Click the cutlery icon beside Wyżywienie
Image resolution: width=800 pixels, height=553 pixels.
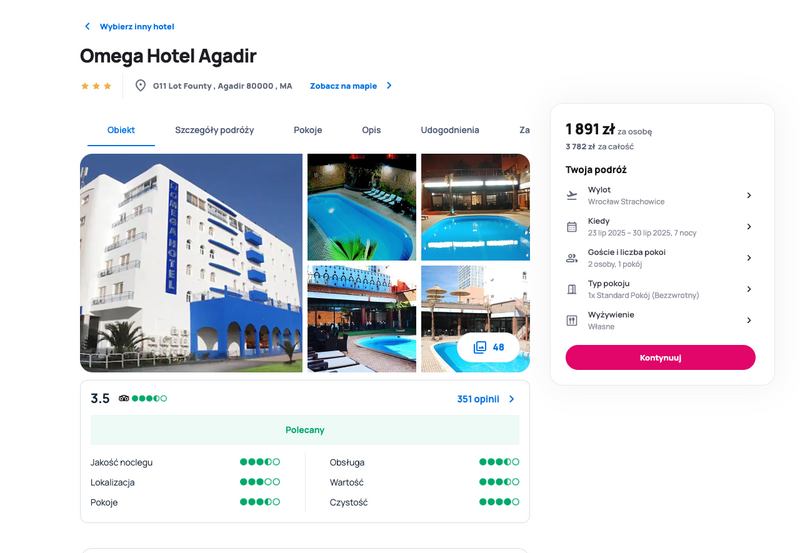pos(572,320)
